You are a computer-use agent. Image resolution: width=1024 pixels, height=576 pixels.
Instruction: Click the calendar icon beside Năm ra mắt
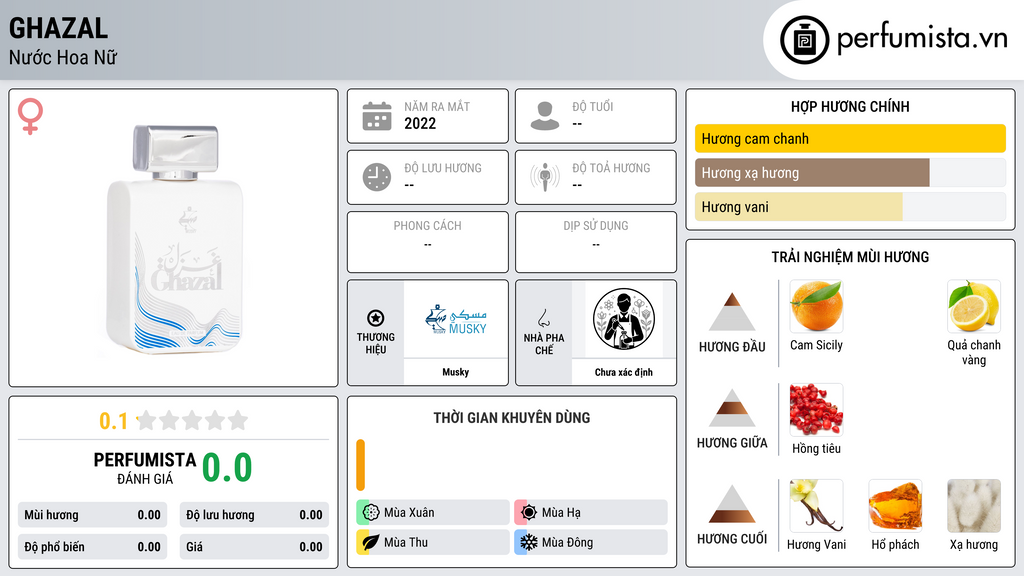(x=377, y=116)
